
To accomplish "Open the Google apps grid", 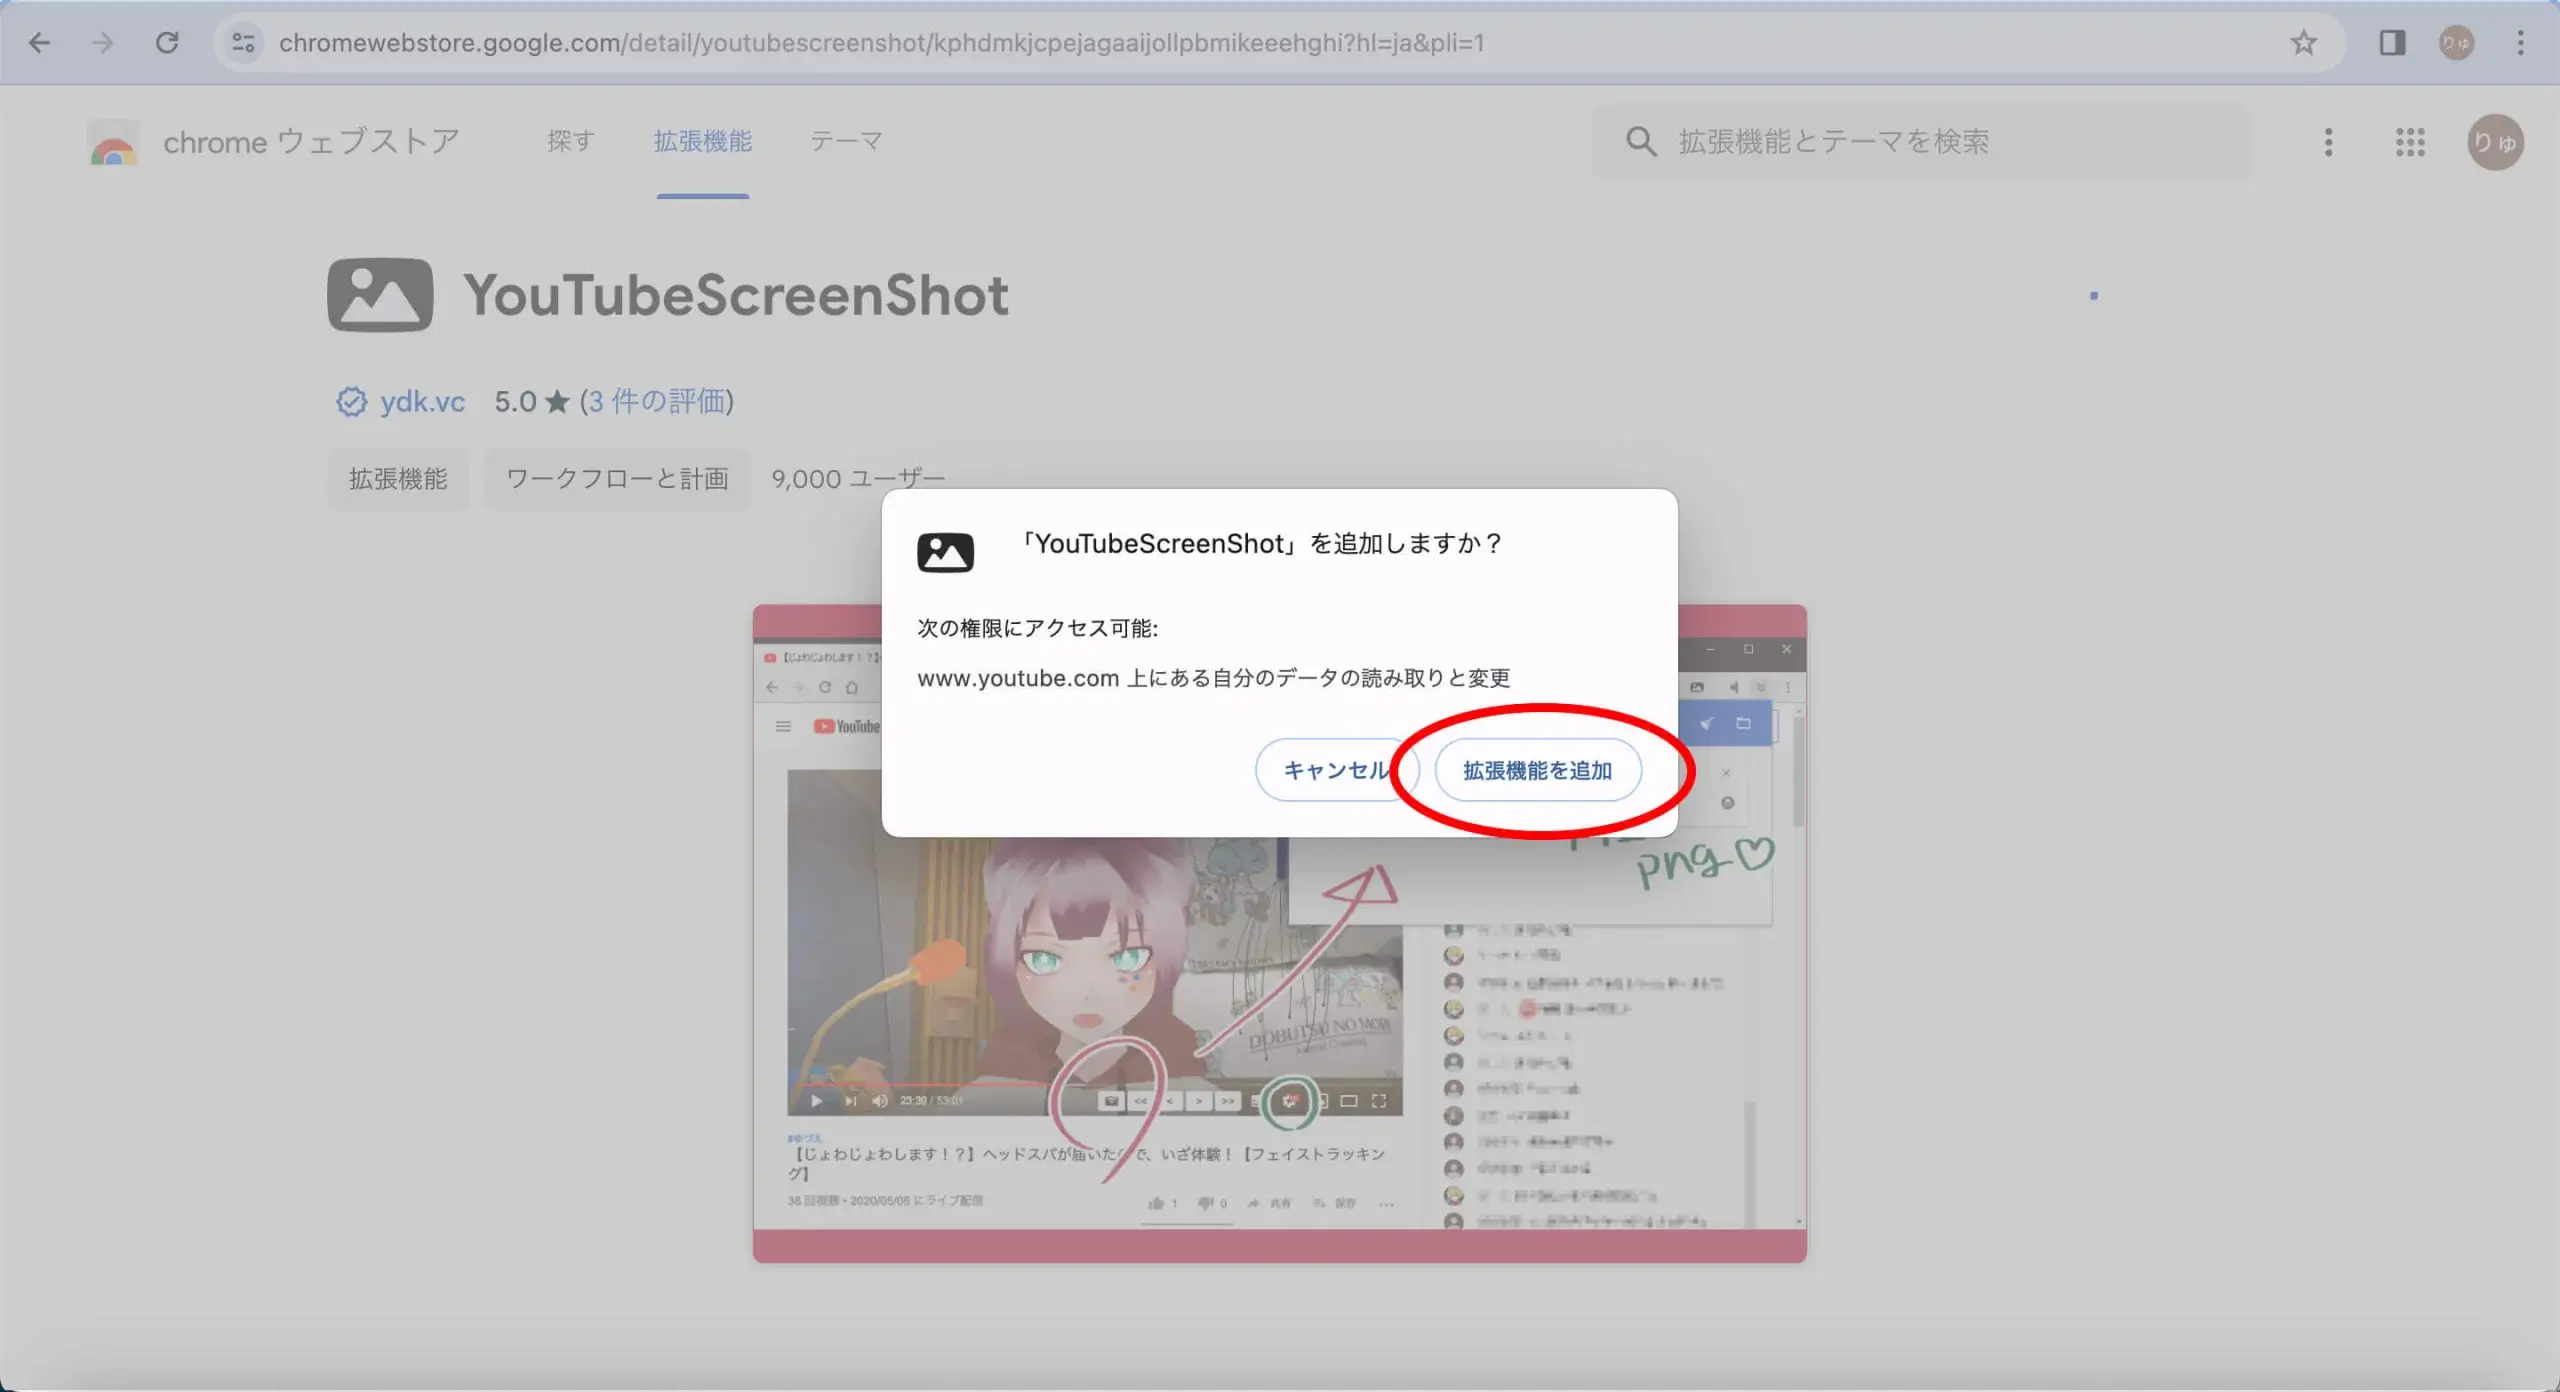I will (x=2410, y=142).
